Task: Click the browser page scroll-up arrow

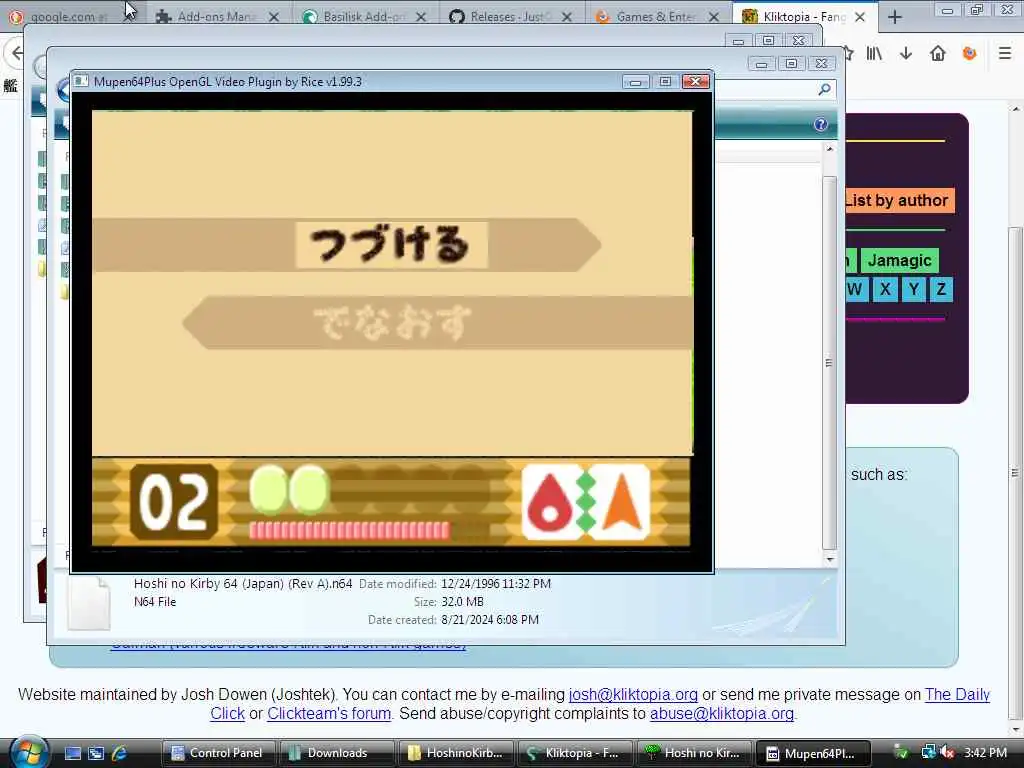Action: coord(1016,108)
